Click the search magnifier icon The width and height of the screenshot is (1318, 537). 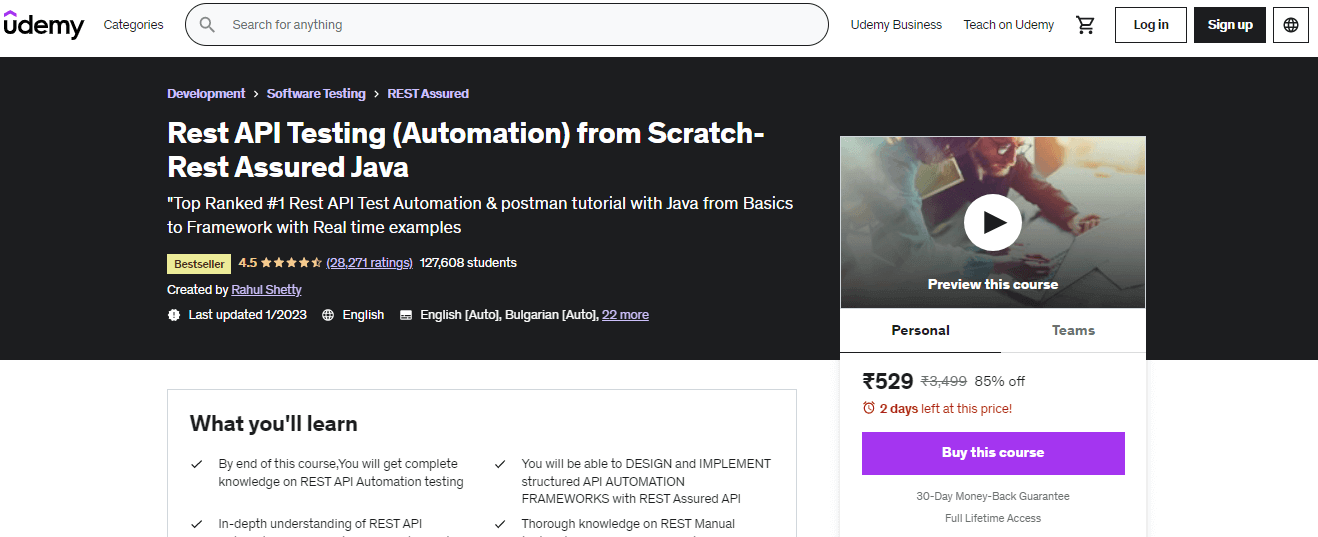pos(207,25)
